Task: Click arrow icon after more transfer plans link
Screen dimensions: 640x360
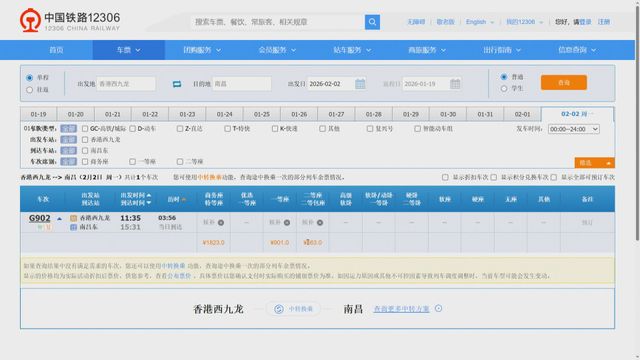Action: (x=438, y=309)
